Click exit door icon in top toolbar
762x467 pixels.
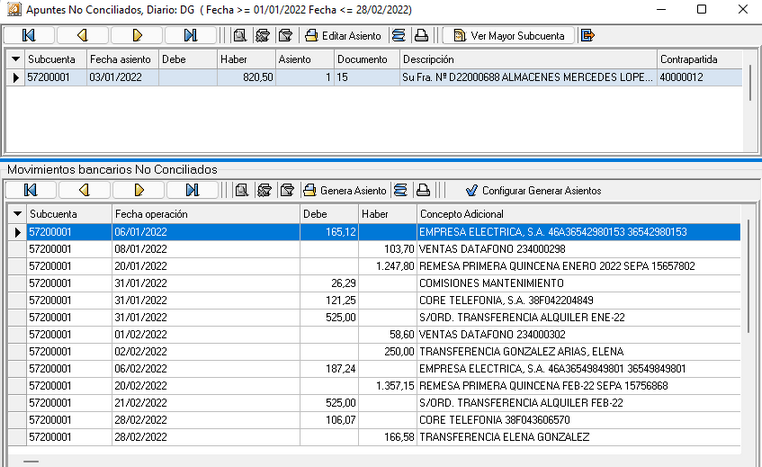(x=588, y=35)
